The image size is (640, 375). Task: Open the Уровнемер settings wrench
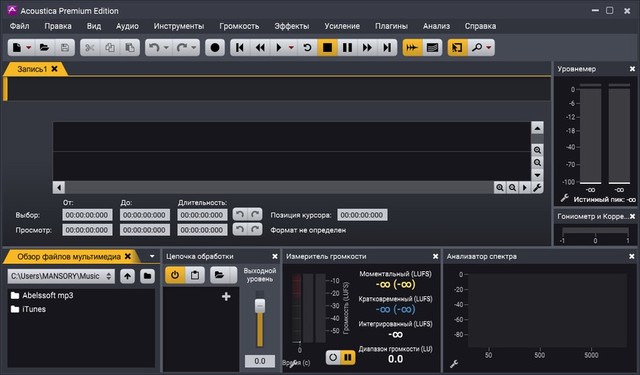click(564, 198)
